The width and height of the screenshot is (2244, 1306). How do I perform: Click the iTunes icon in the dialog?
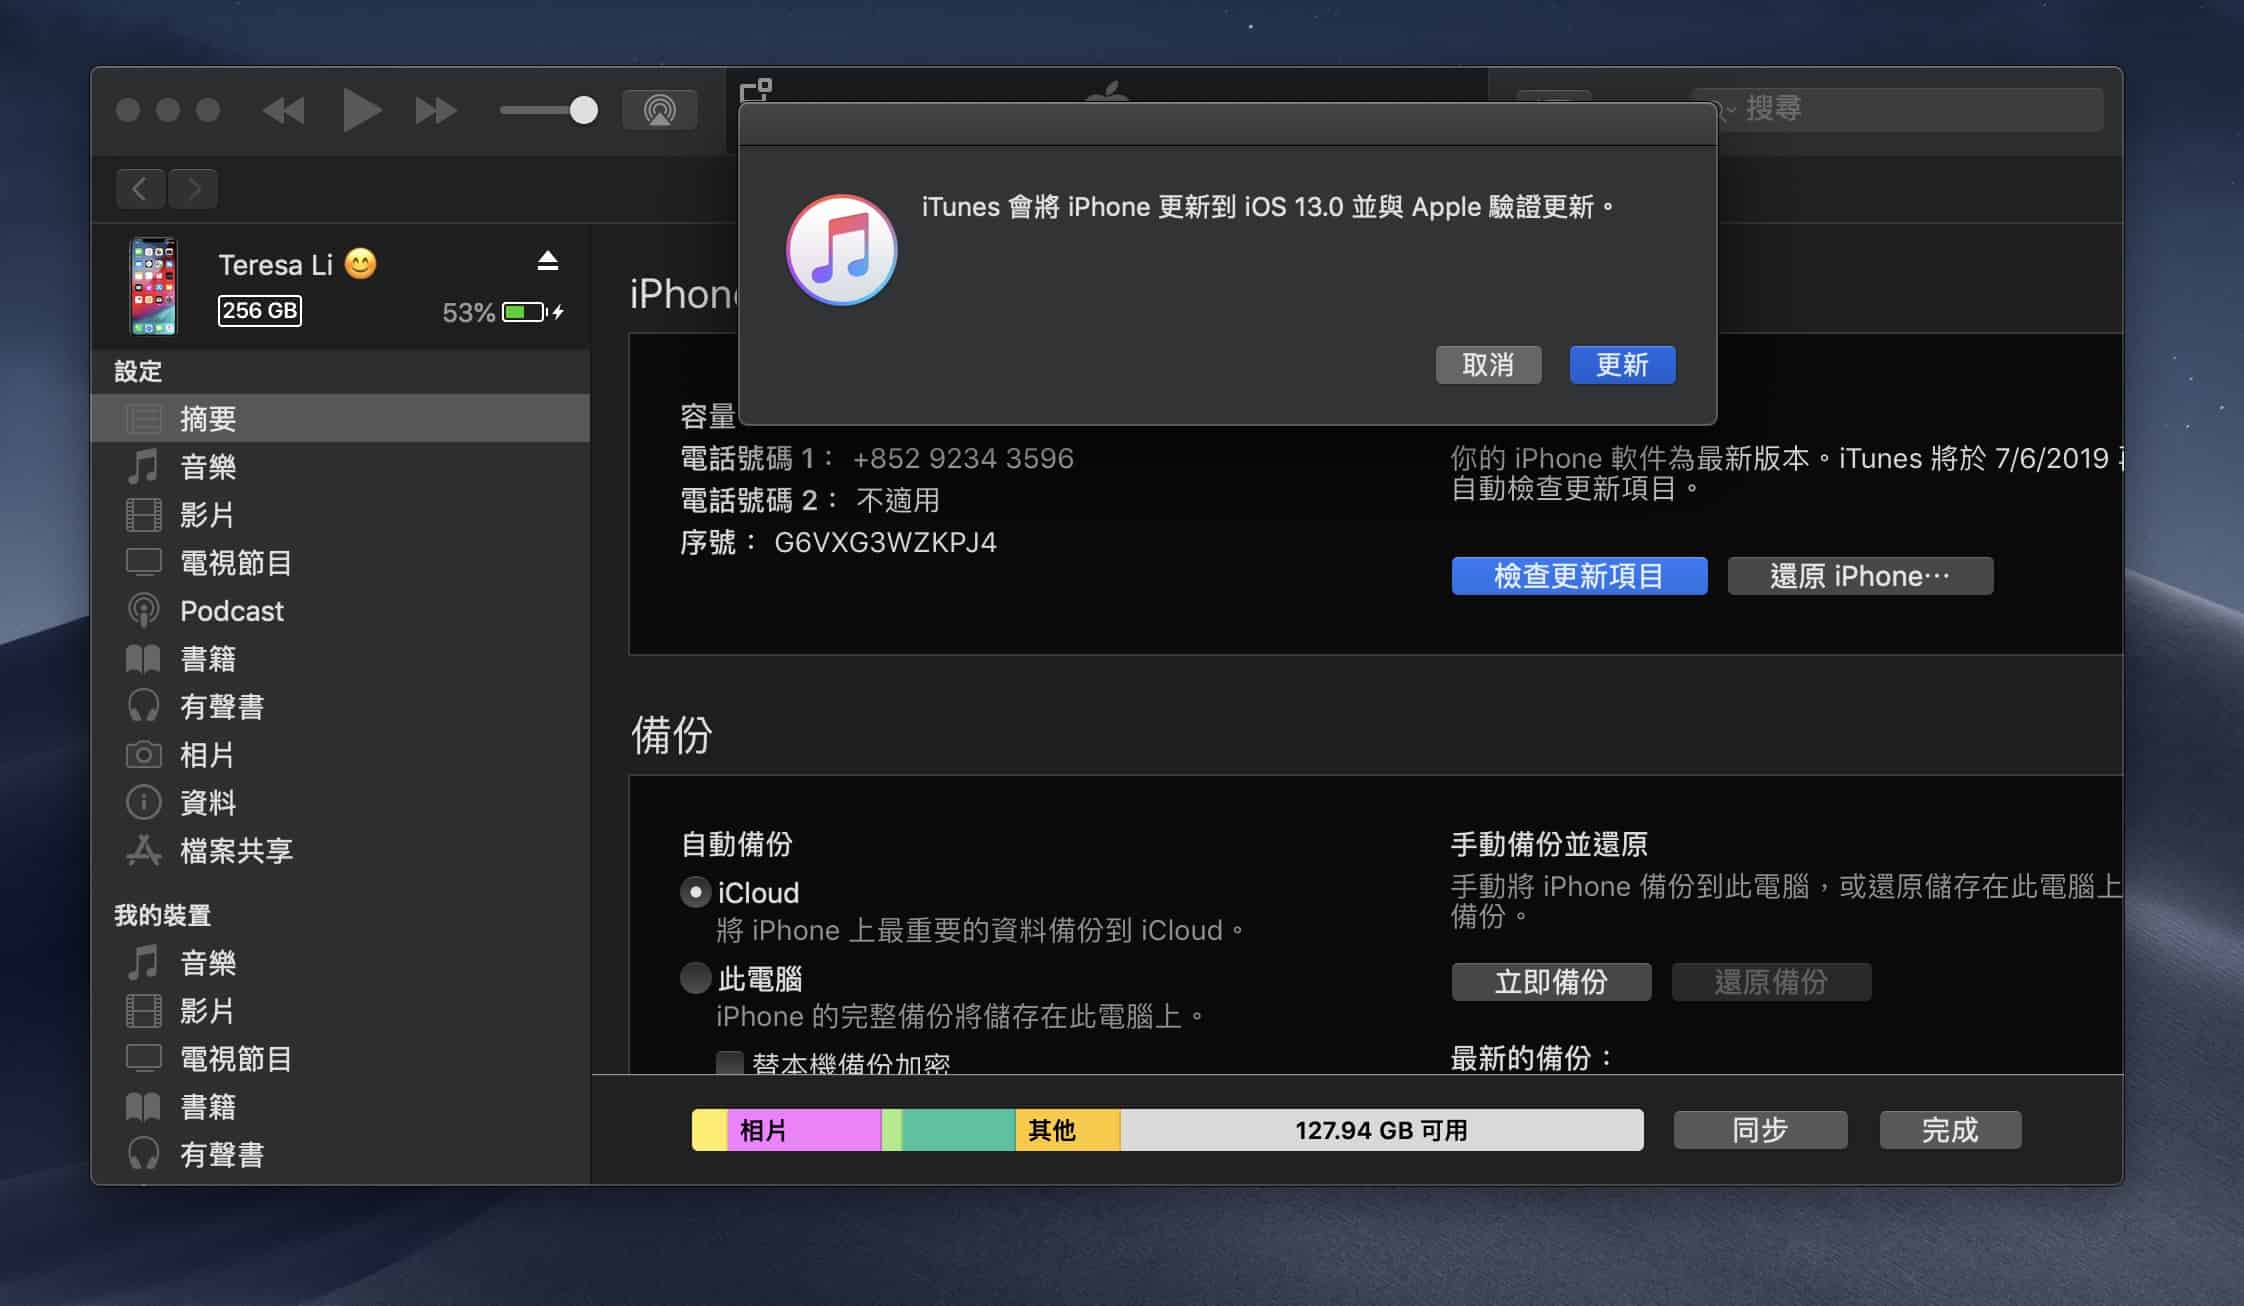[842, 250]
